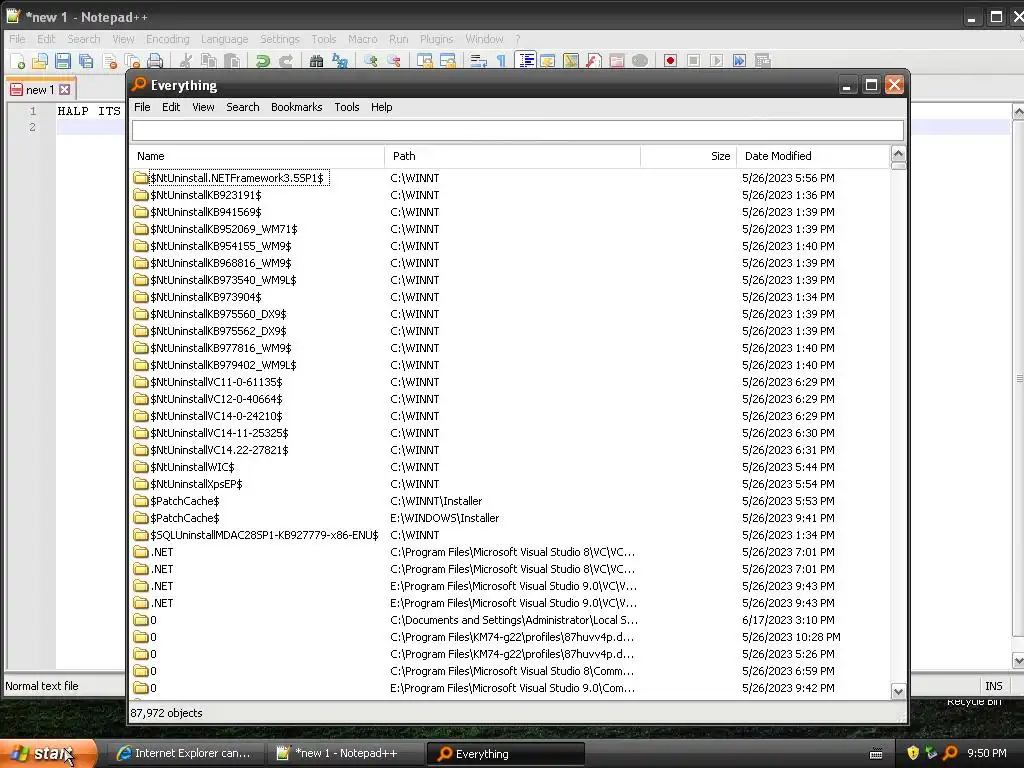Click folder icon of $NtUninstallVC11-0-61135$
The height and width of the screenshot is (768, 1024).
(140, 382)
